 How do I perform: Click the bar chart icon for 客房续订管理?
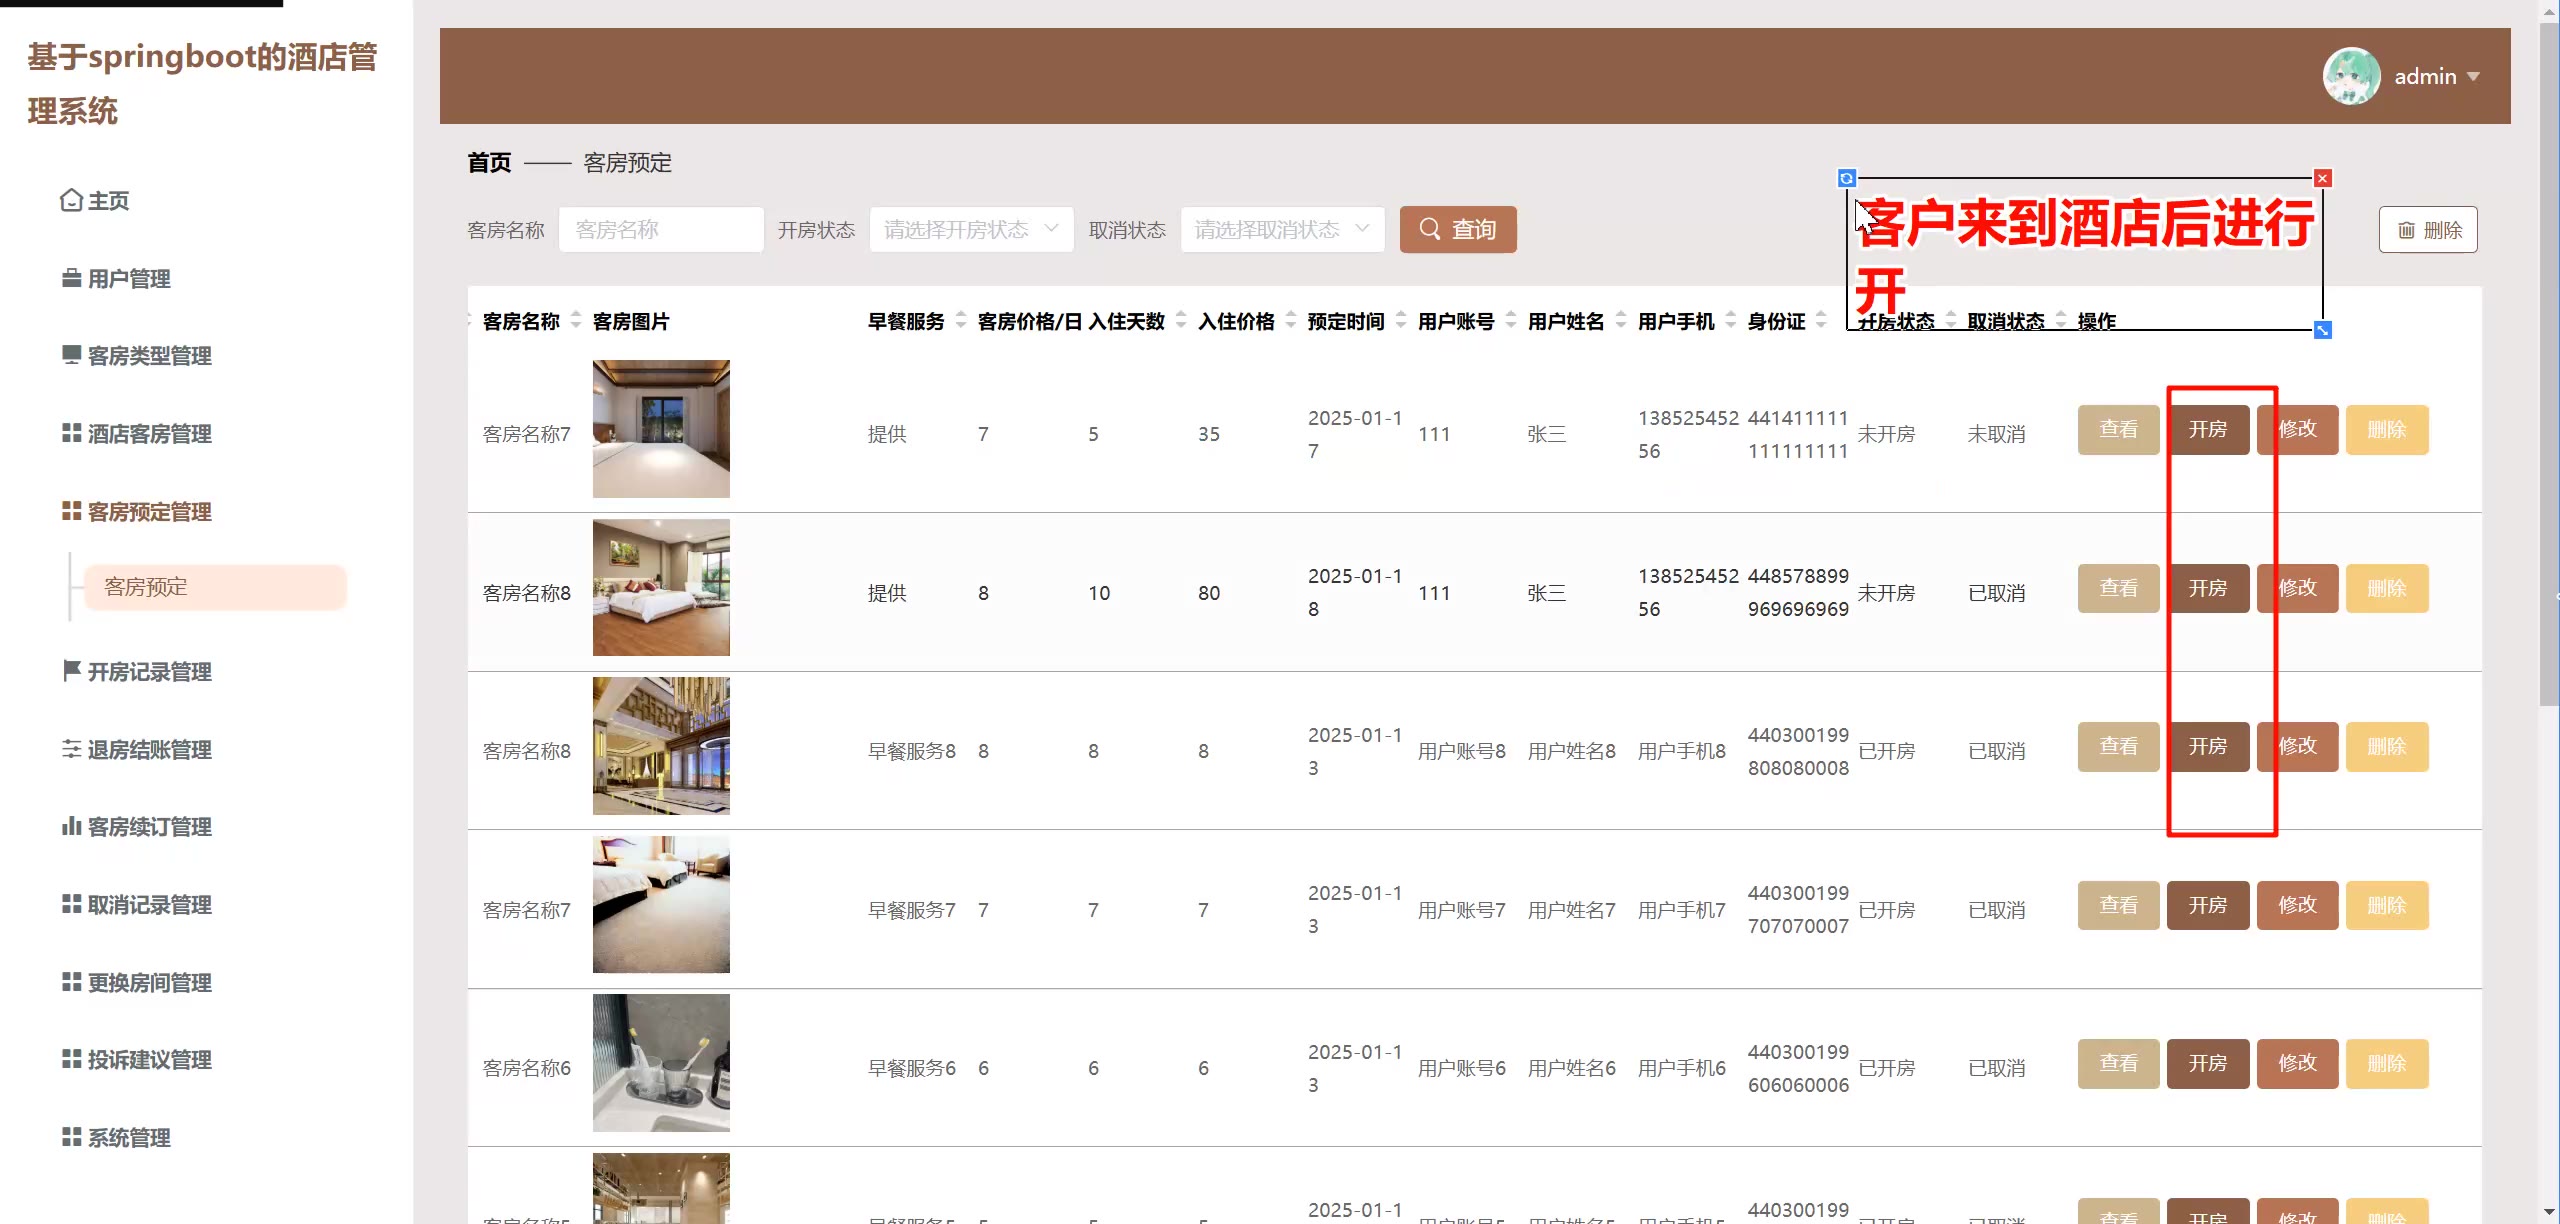71,826
